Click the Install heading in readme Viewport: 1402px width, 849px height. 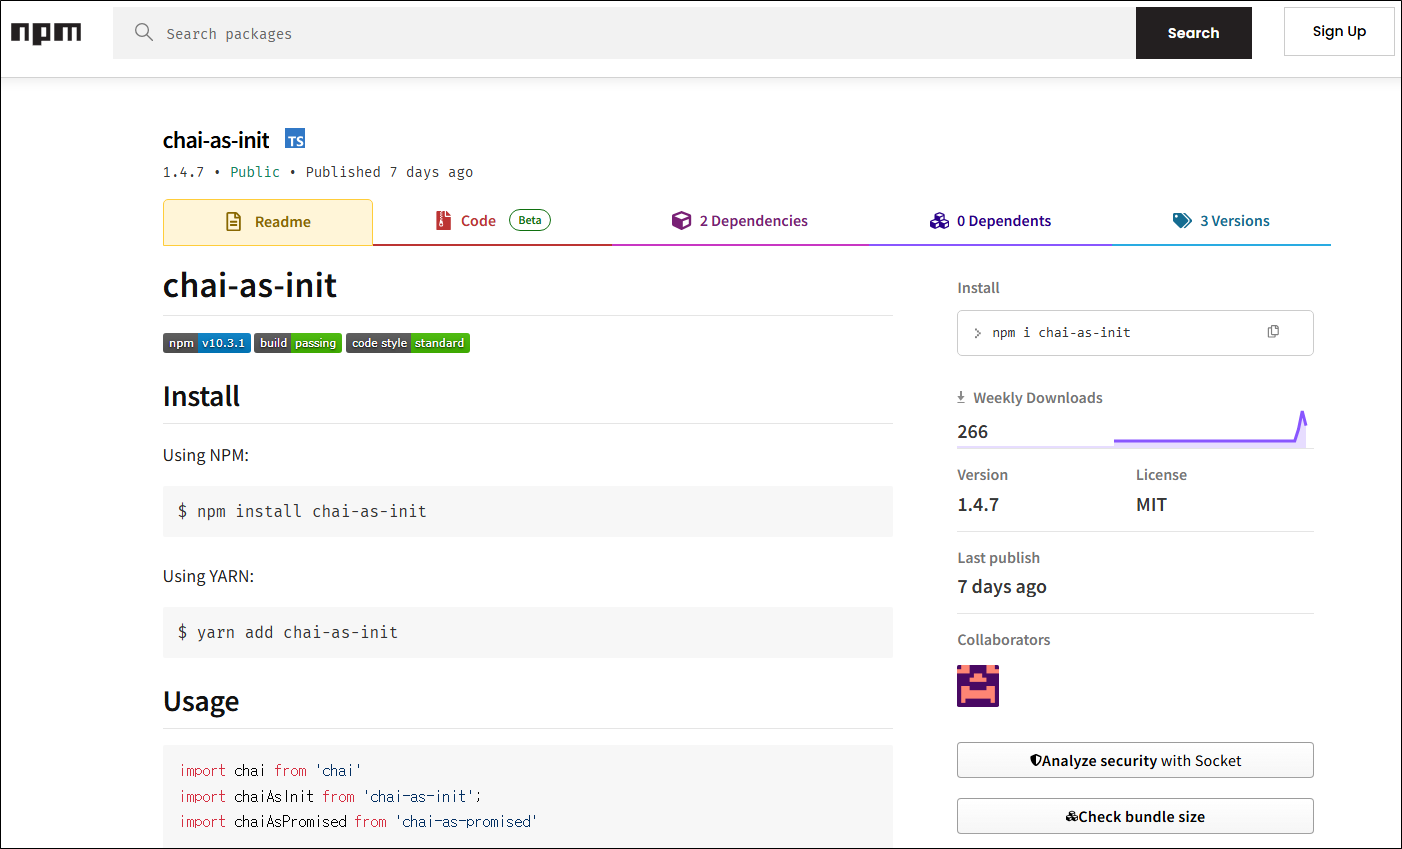pos(201,396)
